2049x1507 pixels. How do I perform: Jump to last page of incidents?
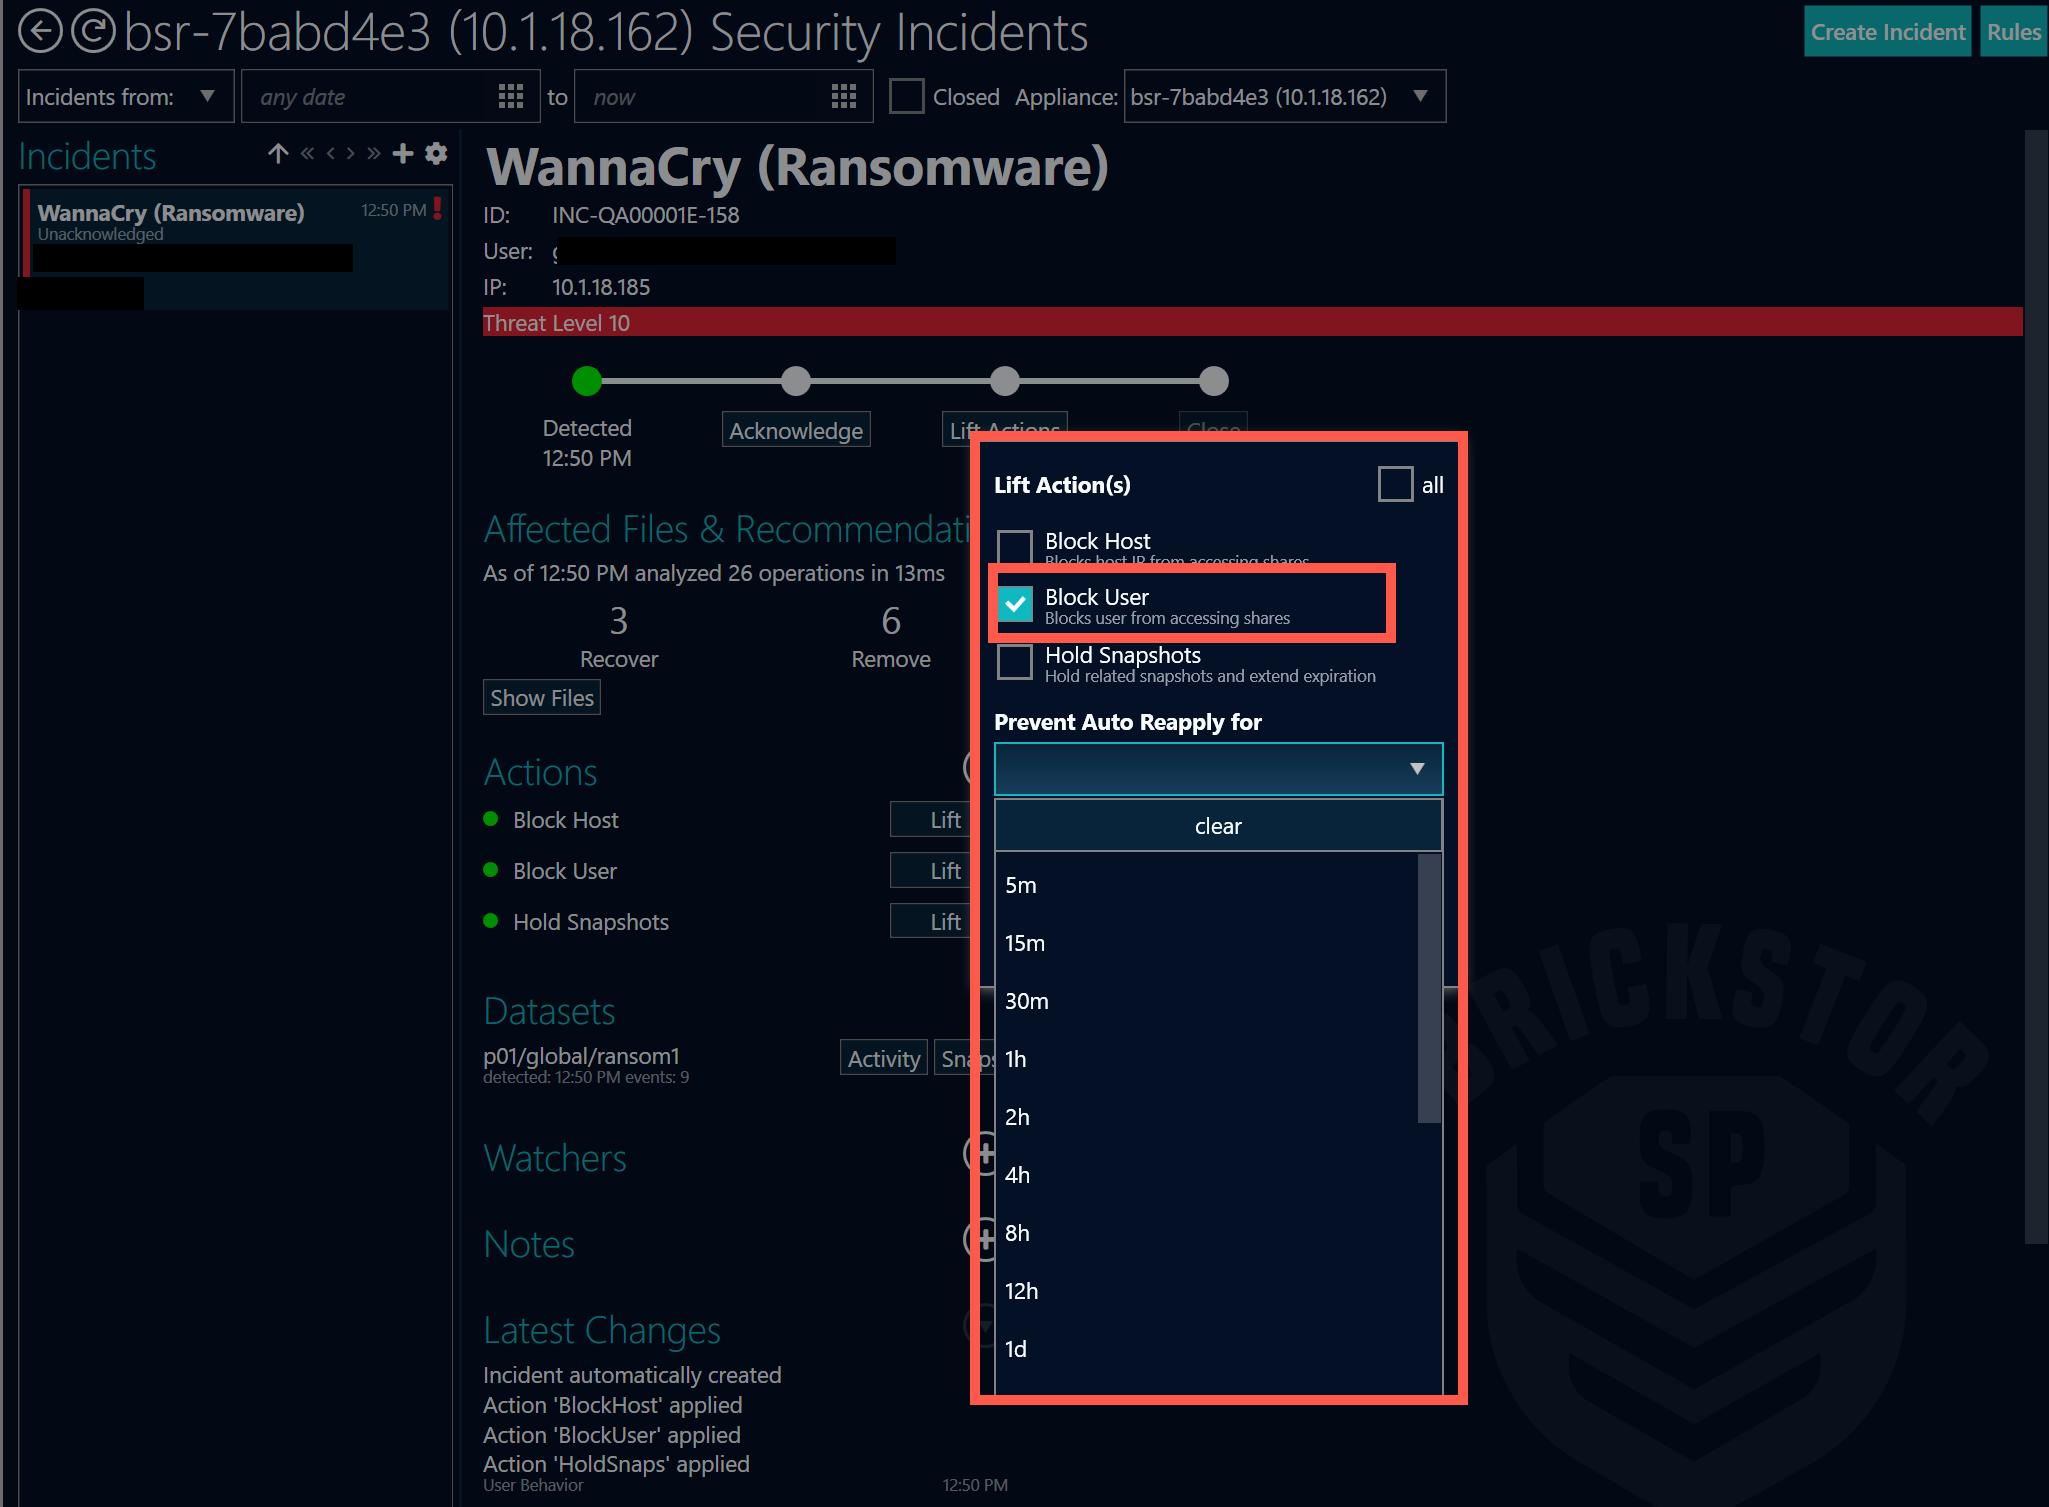[373, 154]
